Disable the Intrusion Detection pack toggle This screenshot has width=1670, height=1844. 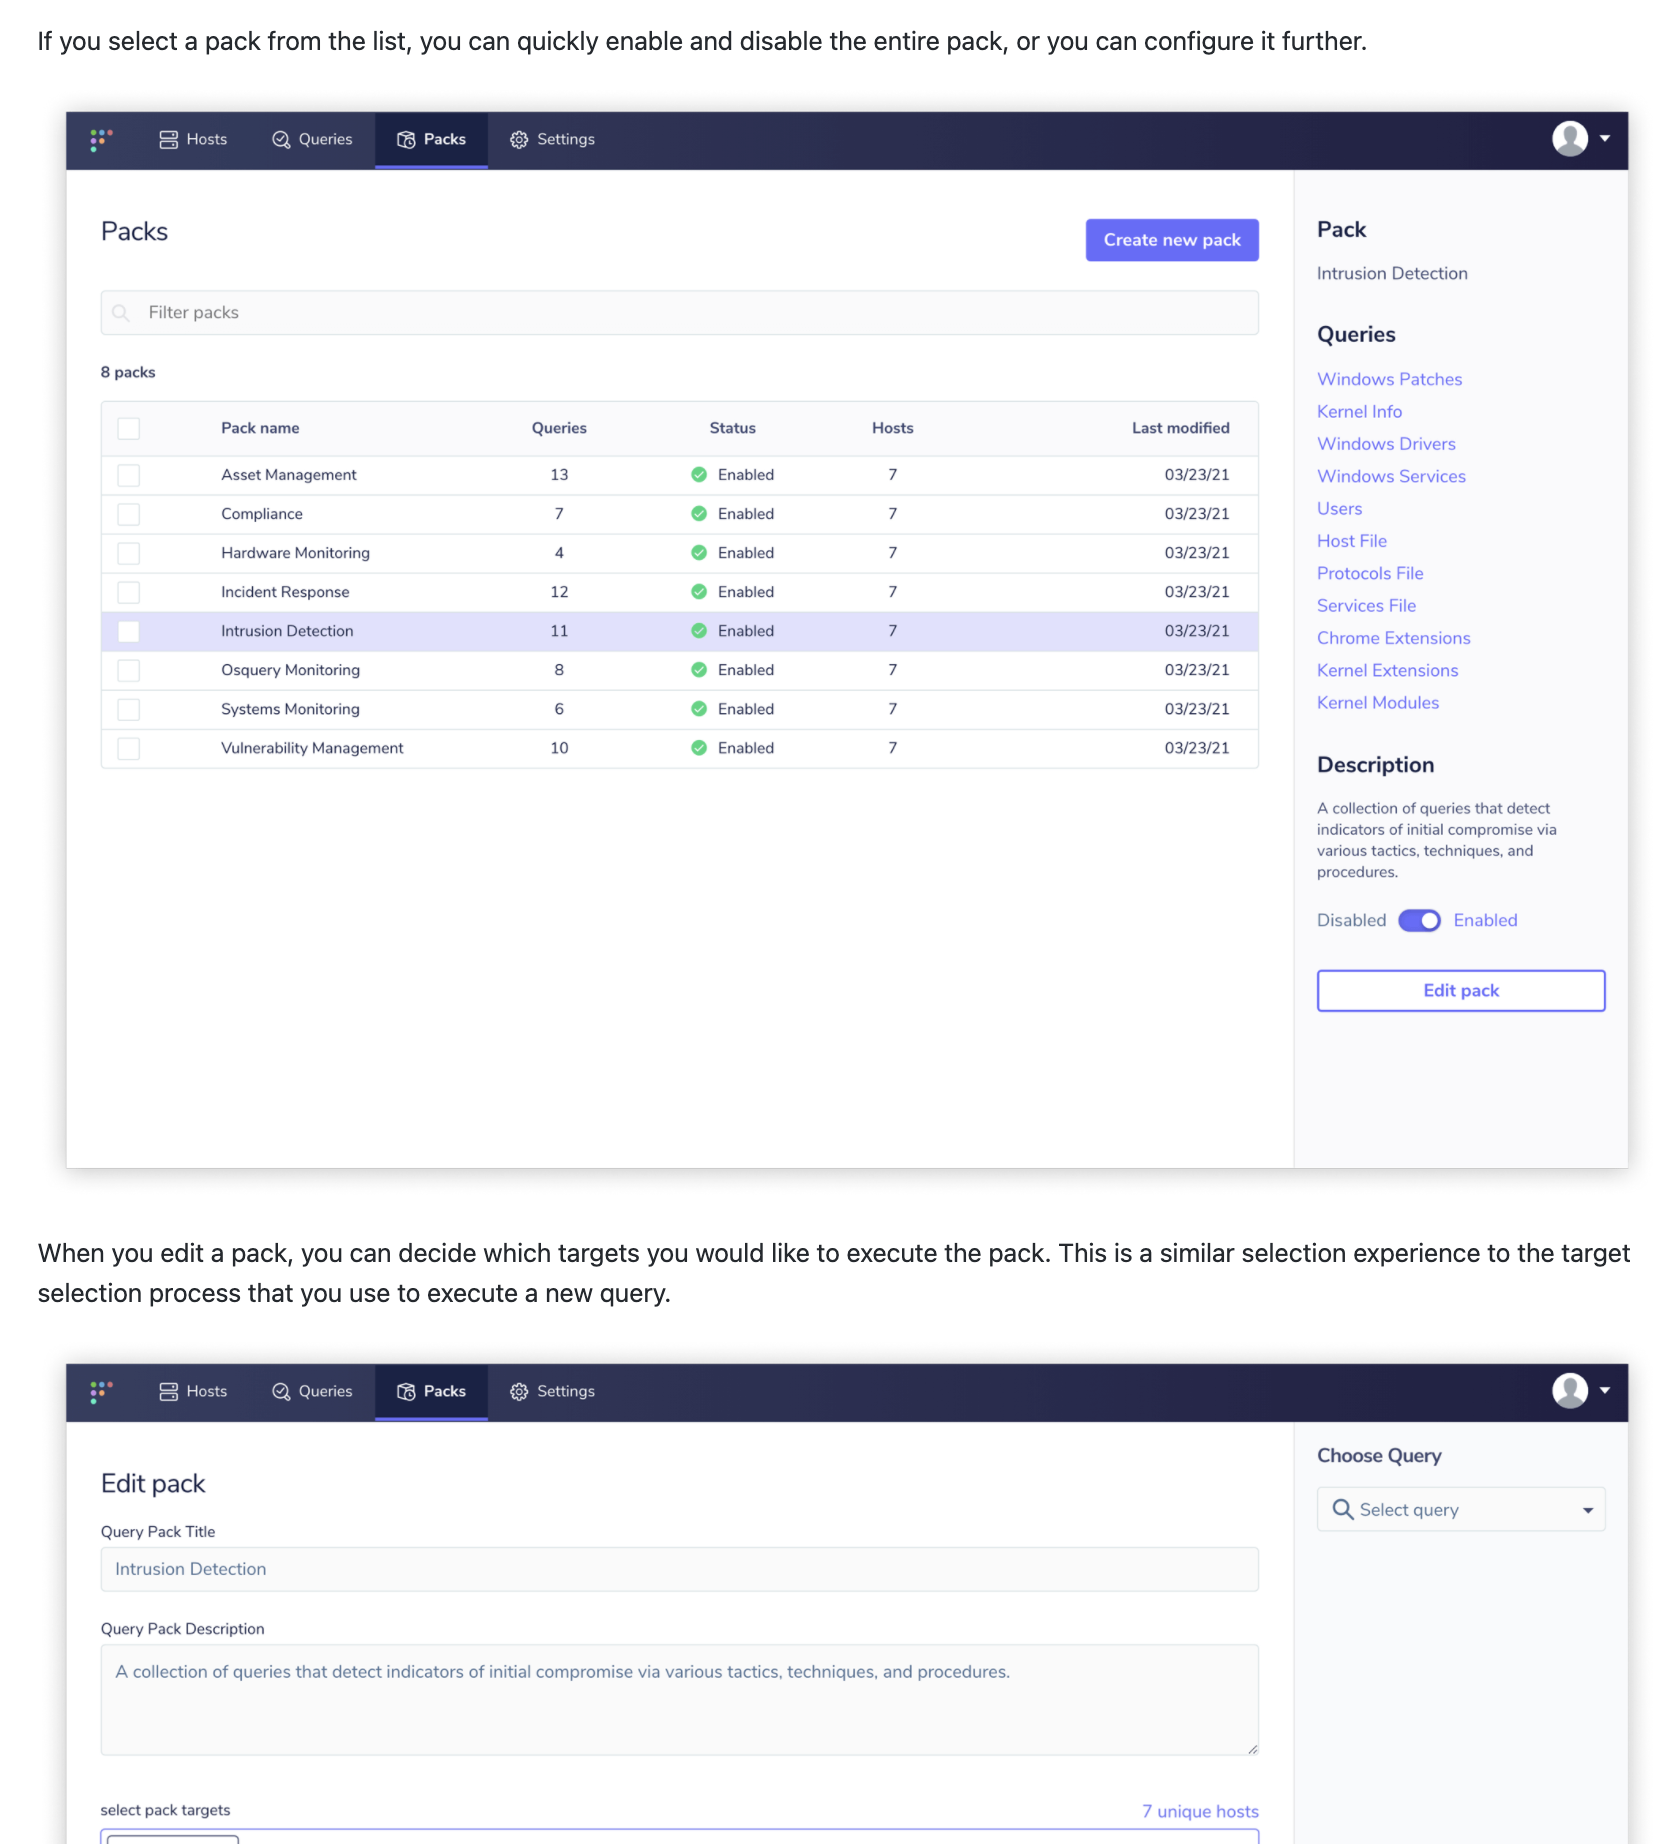click(x=1419, y=920)
